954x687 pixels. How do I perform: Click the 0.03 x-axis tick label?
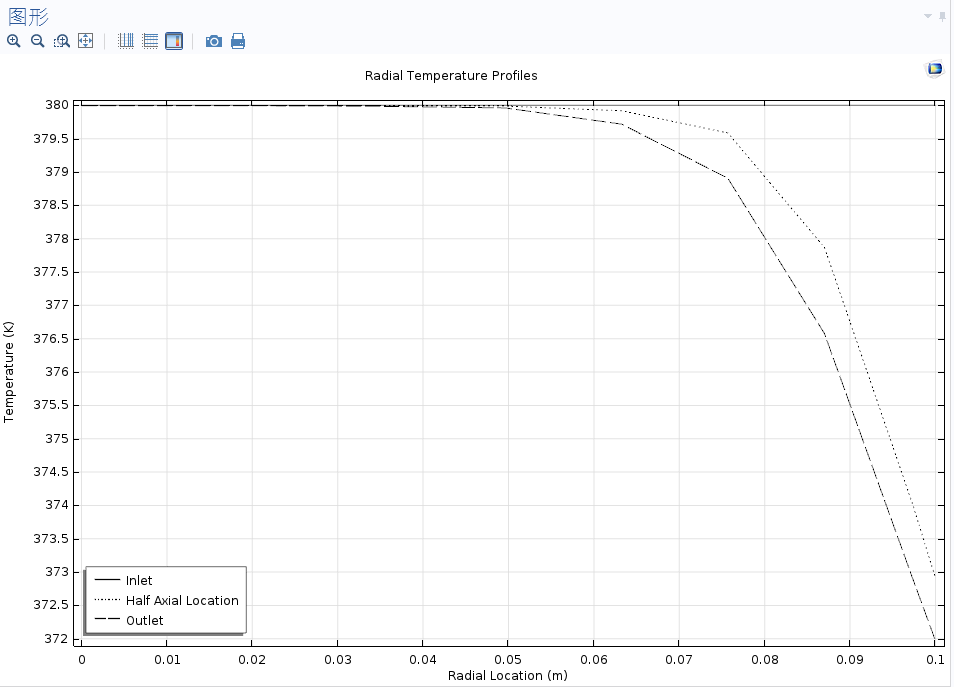tap(338, 660)
